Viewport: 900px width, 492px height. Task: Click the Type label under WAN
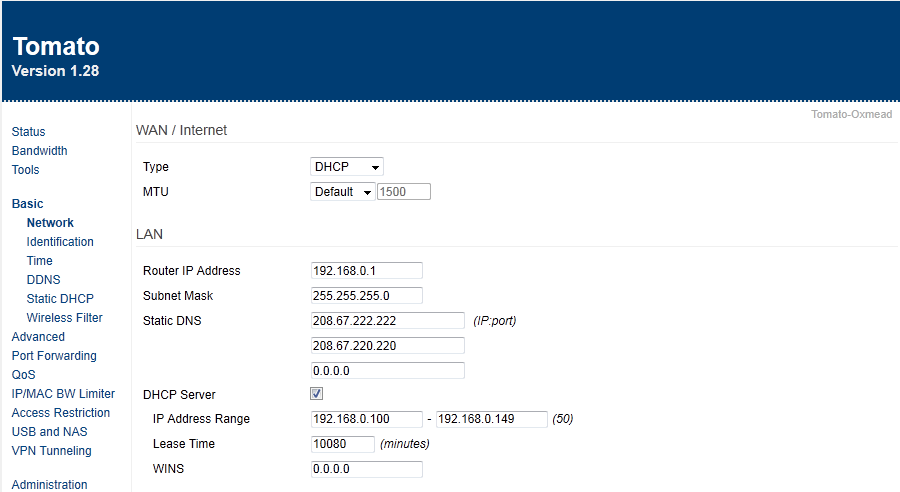coord(156,166)
